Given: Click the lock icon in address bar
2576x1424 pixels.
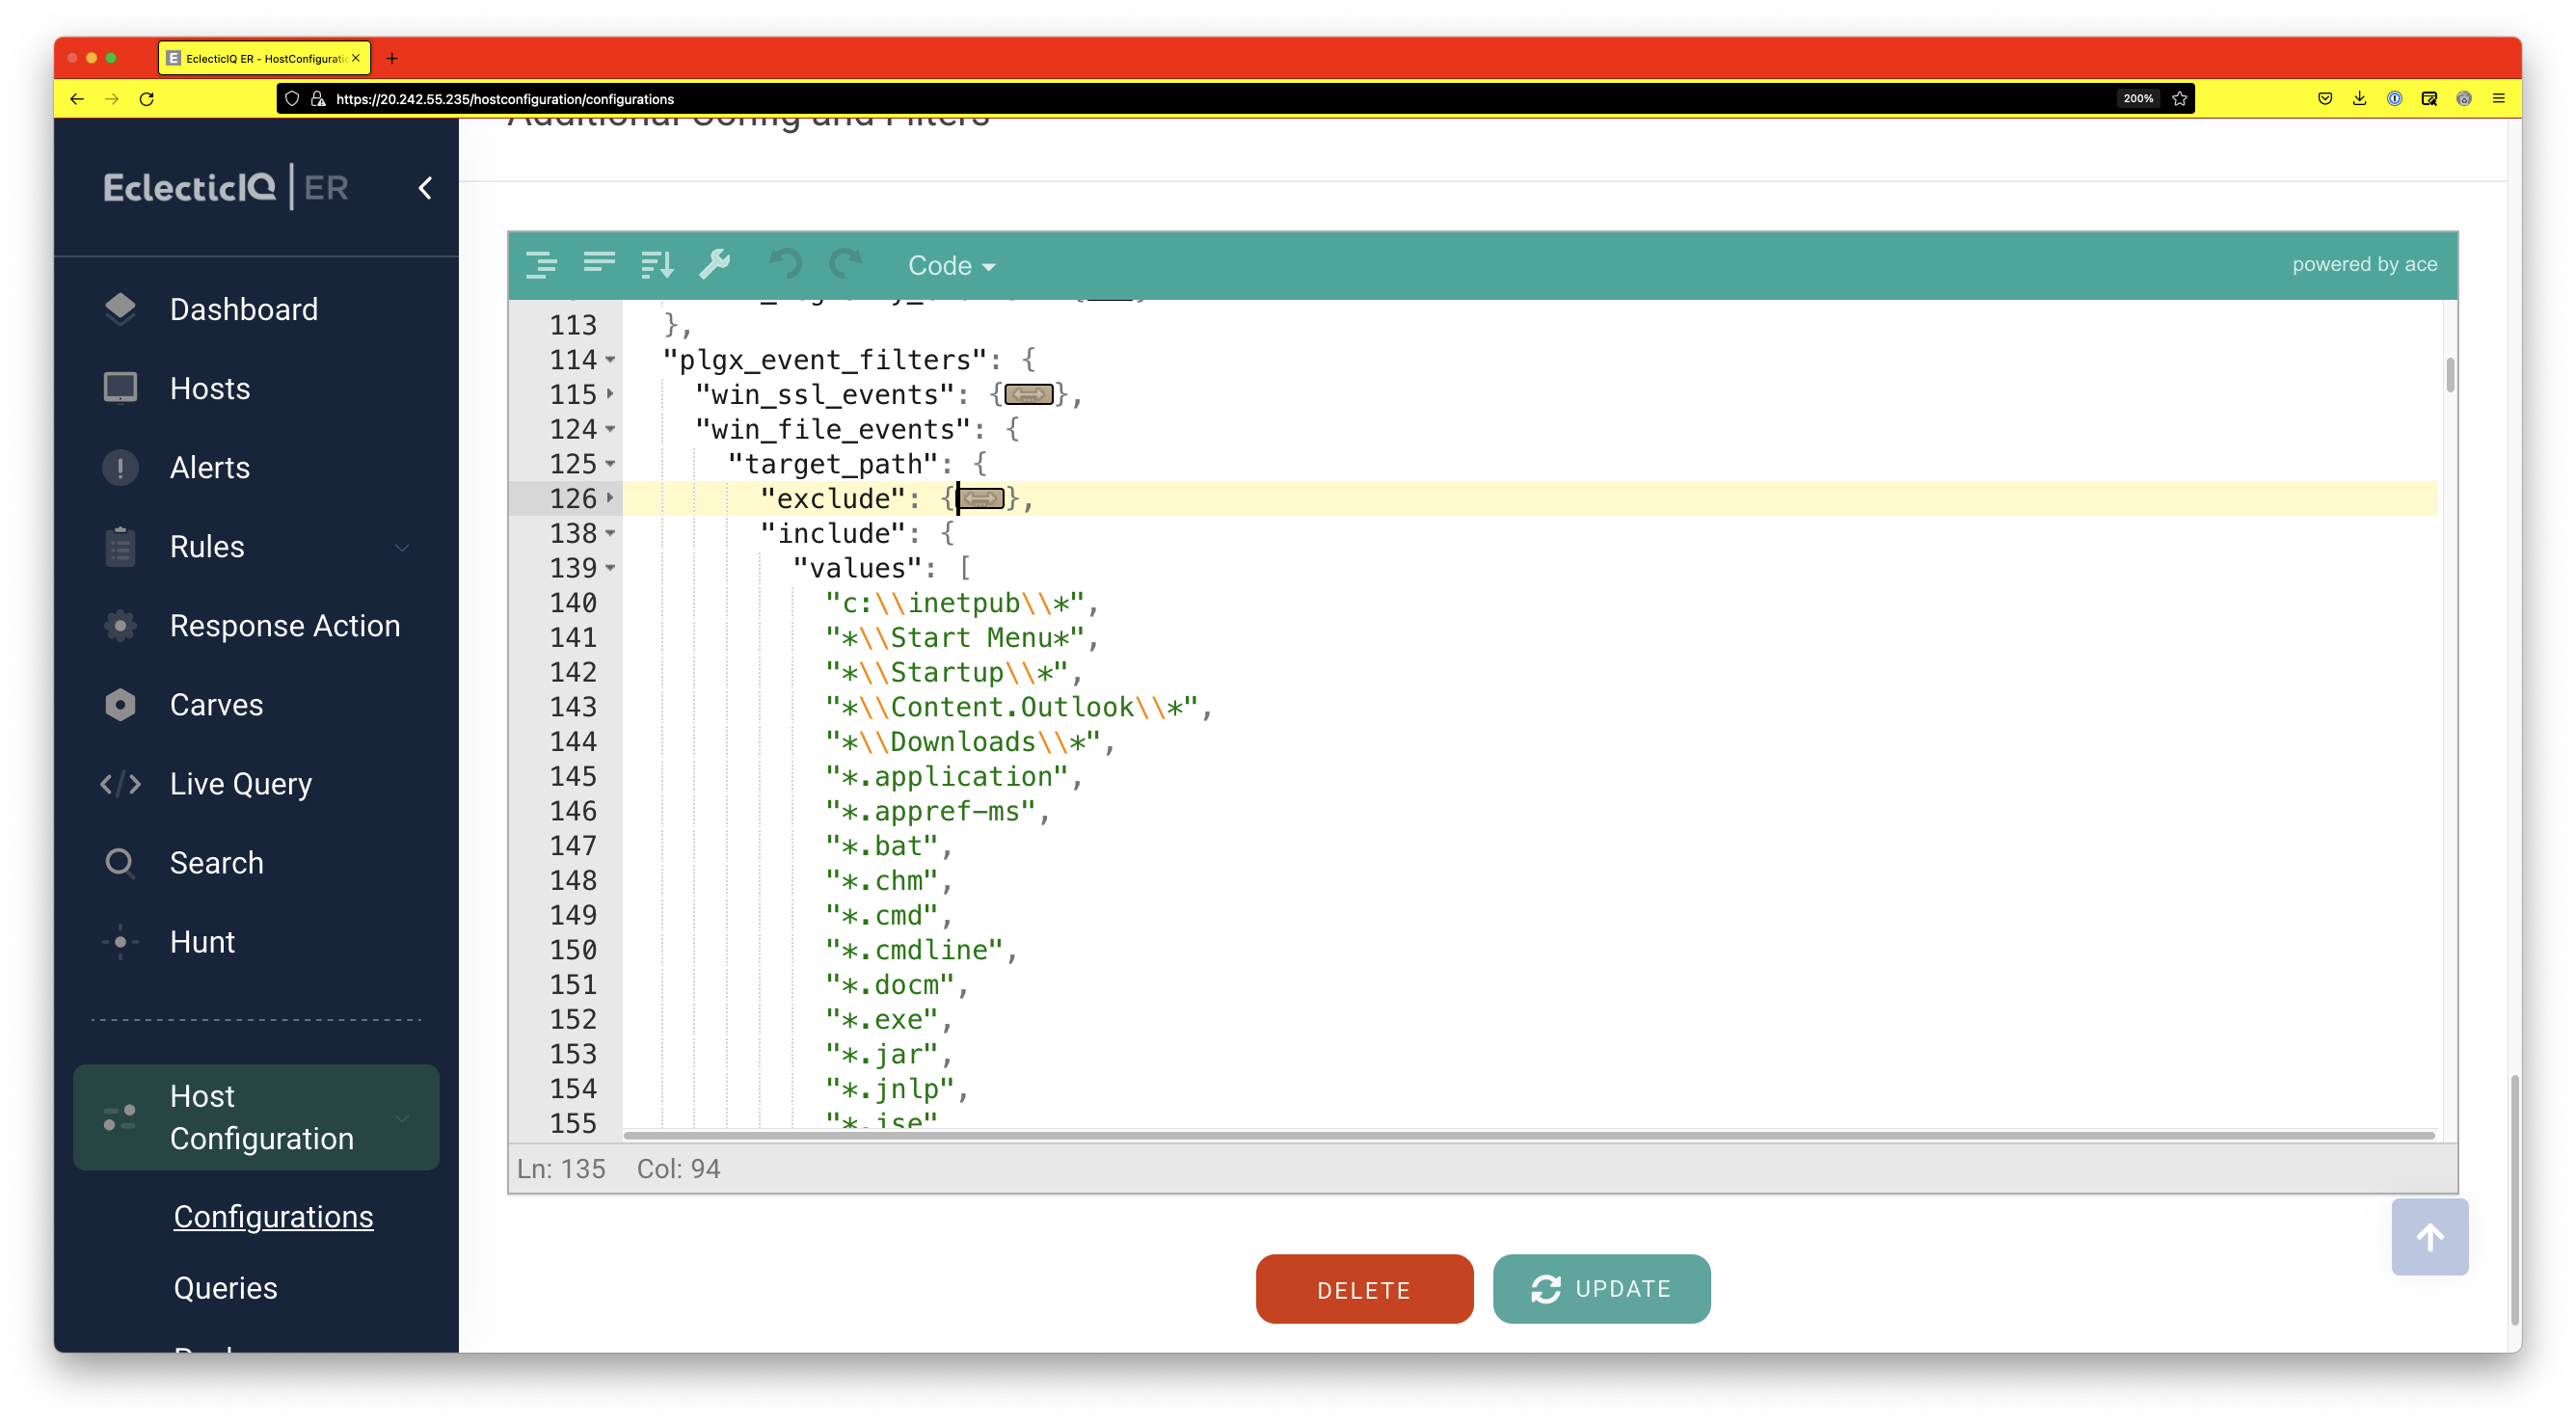Looking at the screenshot, I should point(319,99).
